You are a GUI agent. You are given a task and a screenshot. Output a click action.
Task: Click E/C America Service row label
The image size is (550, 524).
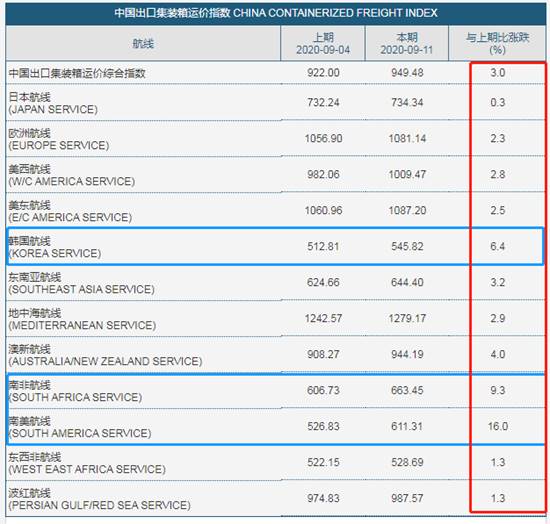pyautogui.click(x=70, y=211)
